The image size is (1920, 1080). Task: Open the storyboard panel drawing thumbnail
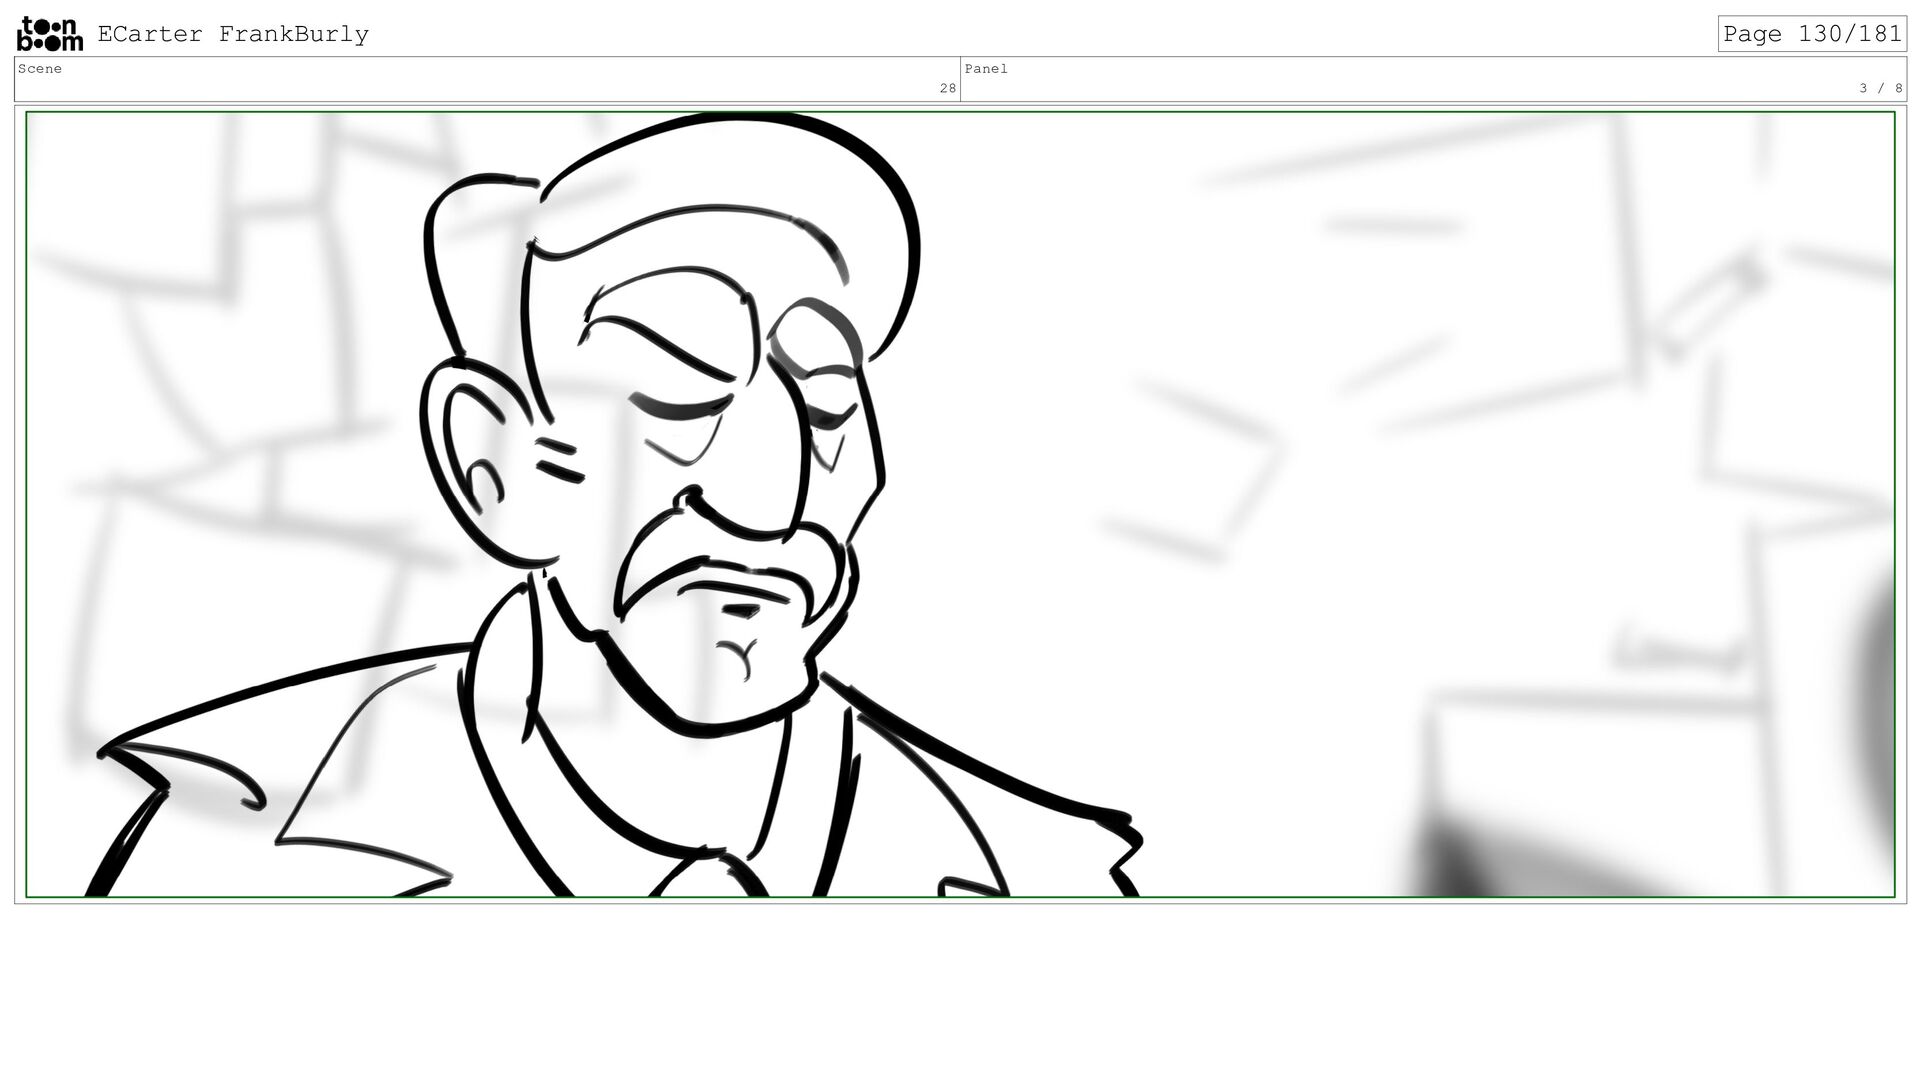(960, 504)
